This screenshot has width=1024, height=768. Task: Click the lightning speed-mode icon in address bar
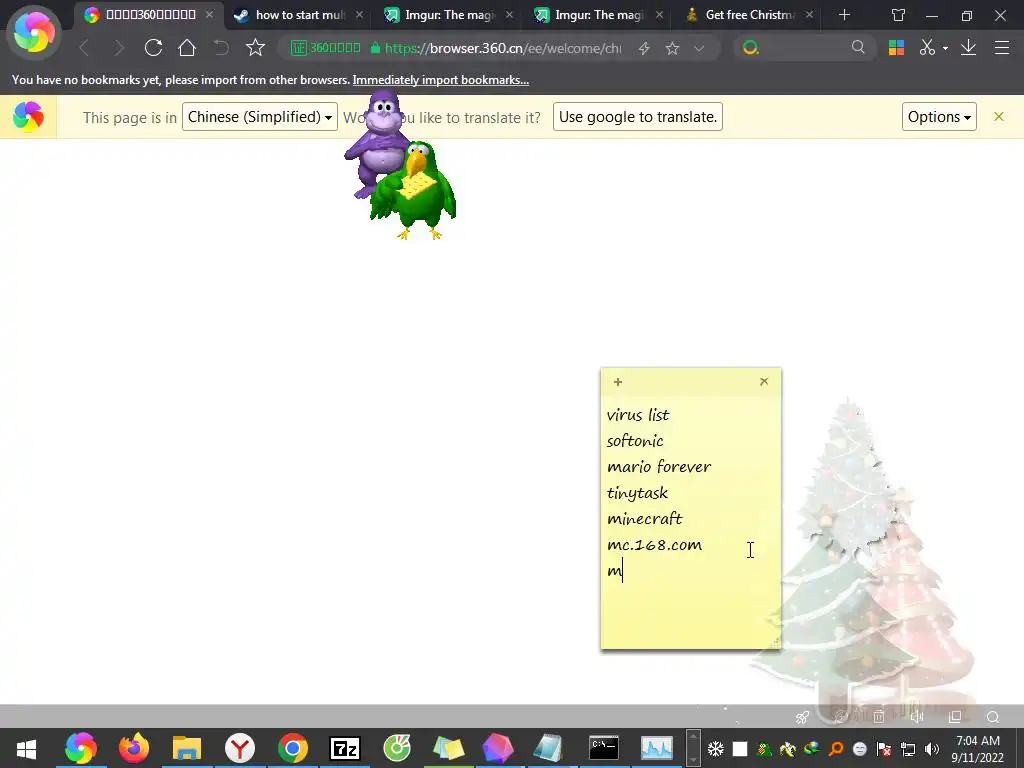(x=644, y=48)
